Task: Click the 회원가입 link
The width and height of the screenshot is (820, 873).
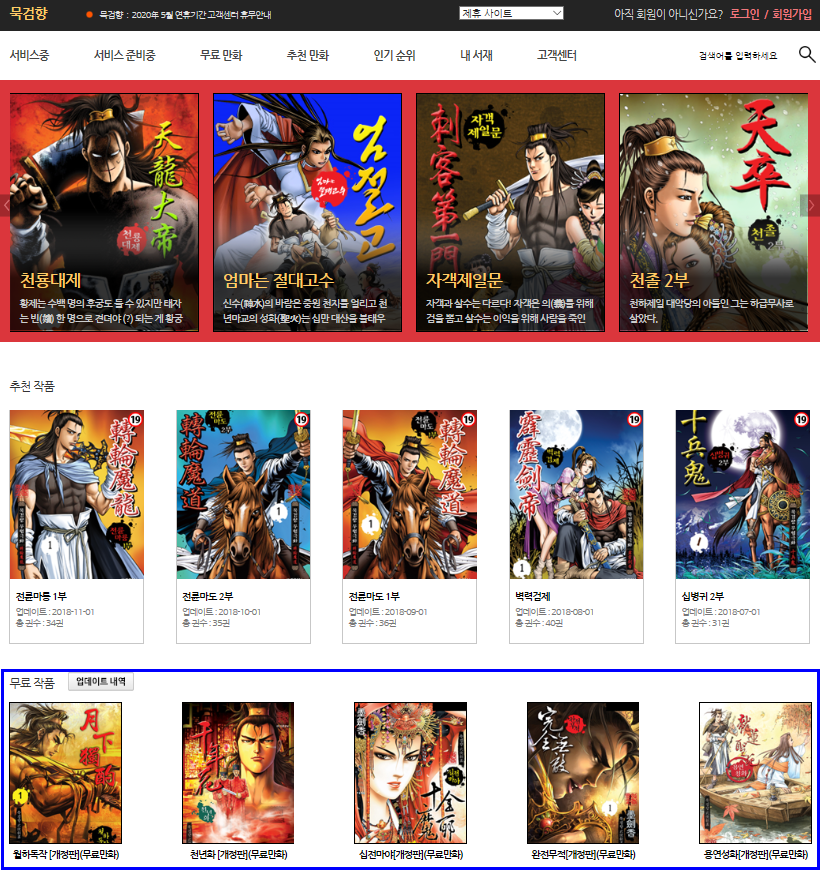Action: pyautogui.click(x=792, y=14)
